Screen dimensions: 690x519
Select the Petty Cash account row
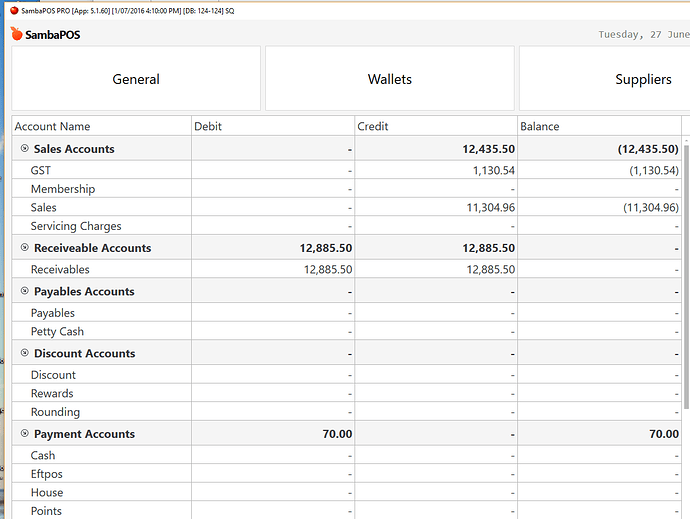pyautogui.click(x=346, y=331)
